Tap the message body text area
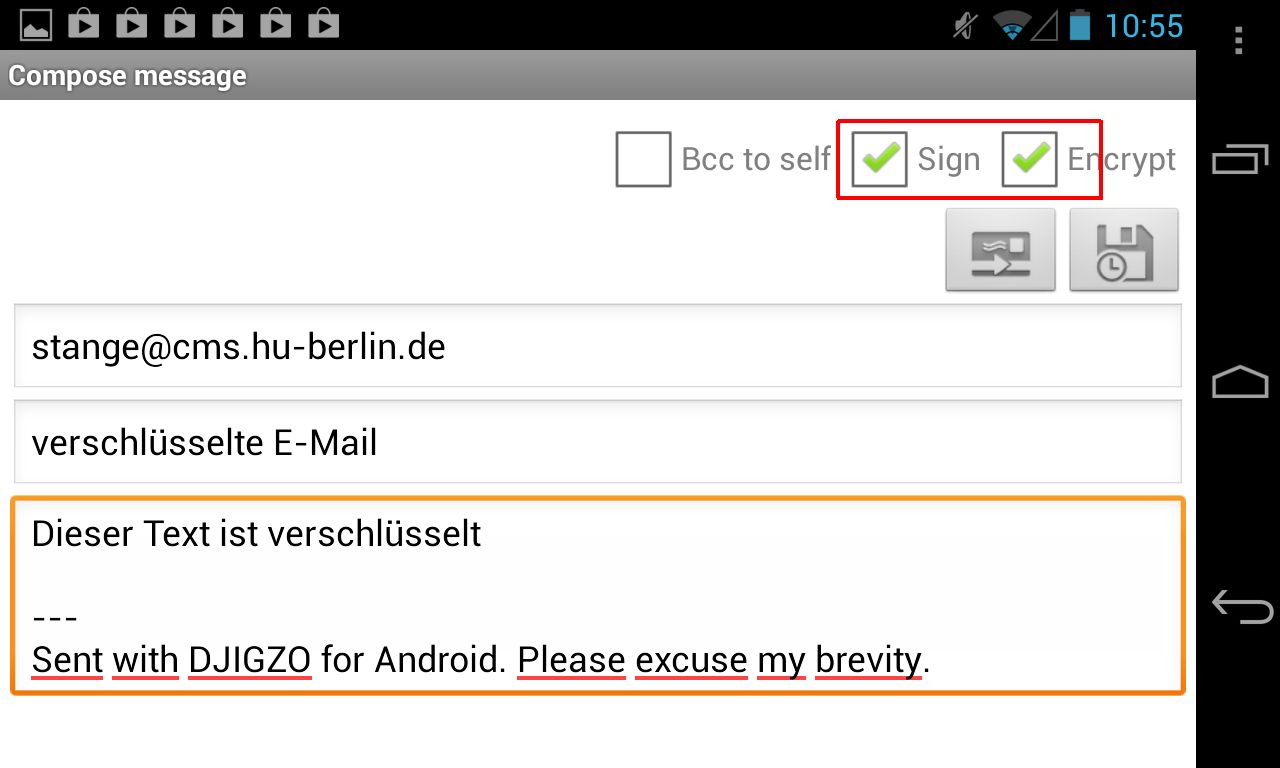 (598, 595)
